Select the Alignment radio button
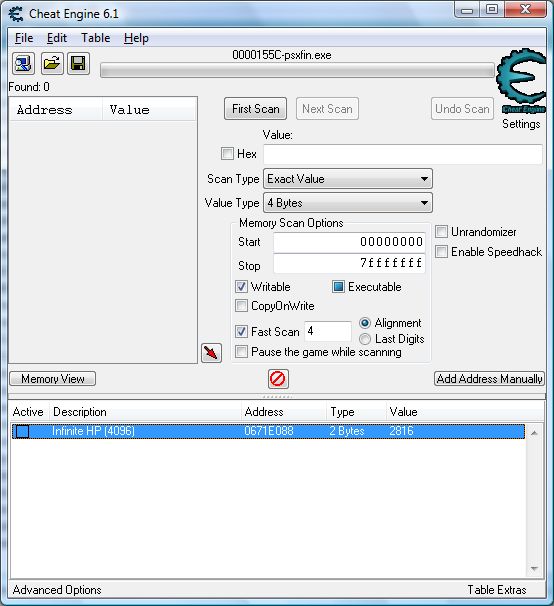554x606 pixels. pos(365,323)
